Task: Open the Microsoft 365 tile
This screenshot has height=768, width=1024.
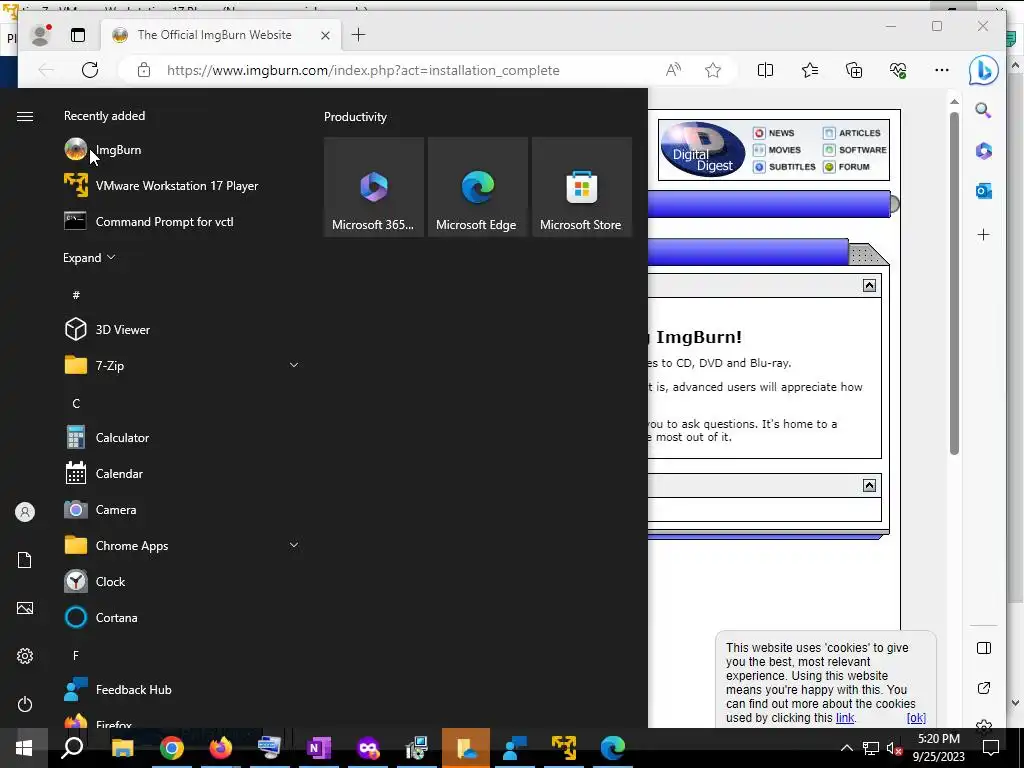Action: pyautogui.click(x=374, y=187)
